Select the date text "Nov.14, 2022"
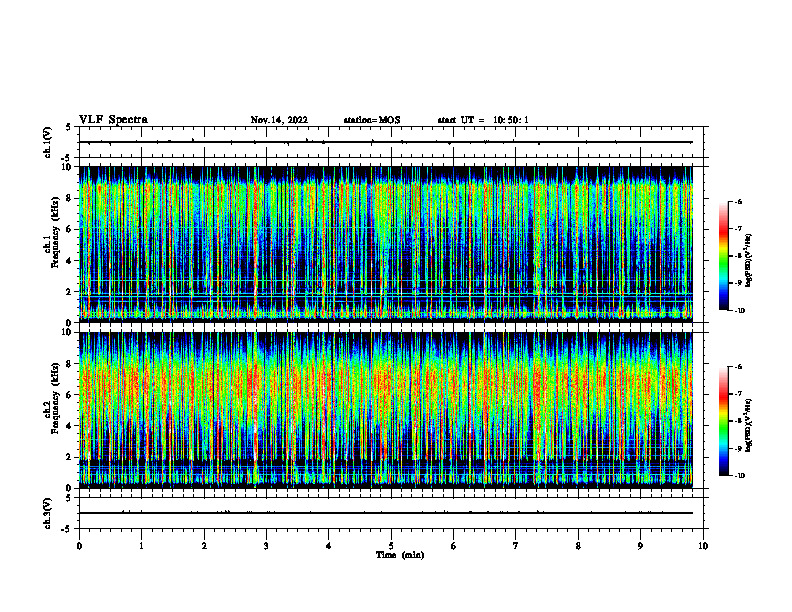This screenshot has height=612, width=792. pos(279,120)
